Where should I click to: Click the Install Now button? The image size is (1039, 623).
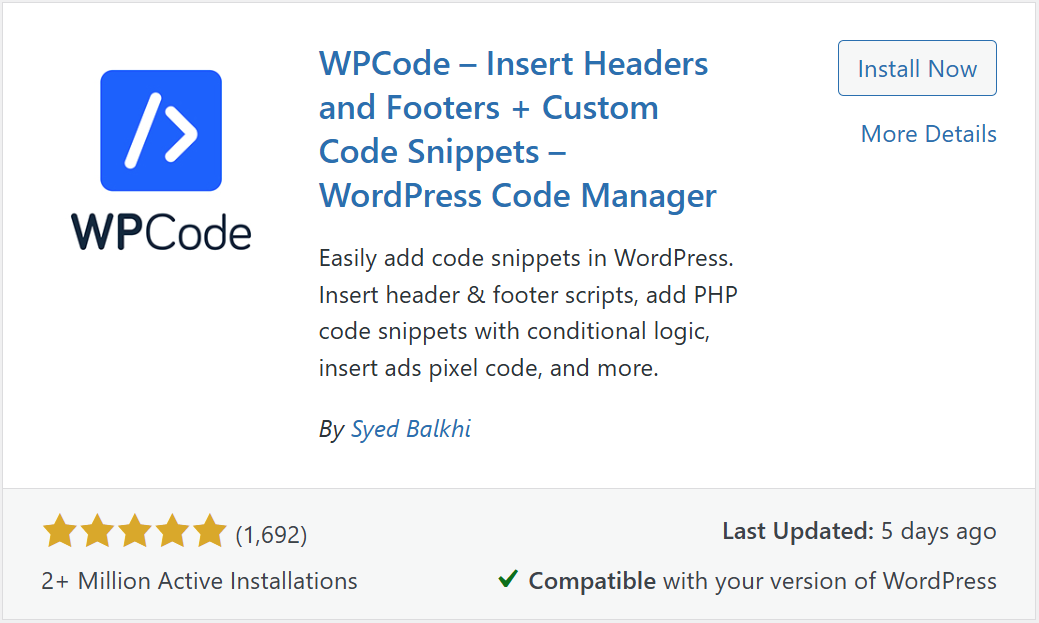(917, 68)
